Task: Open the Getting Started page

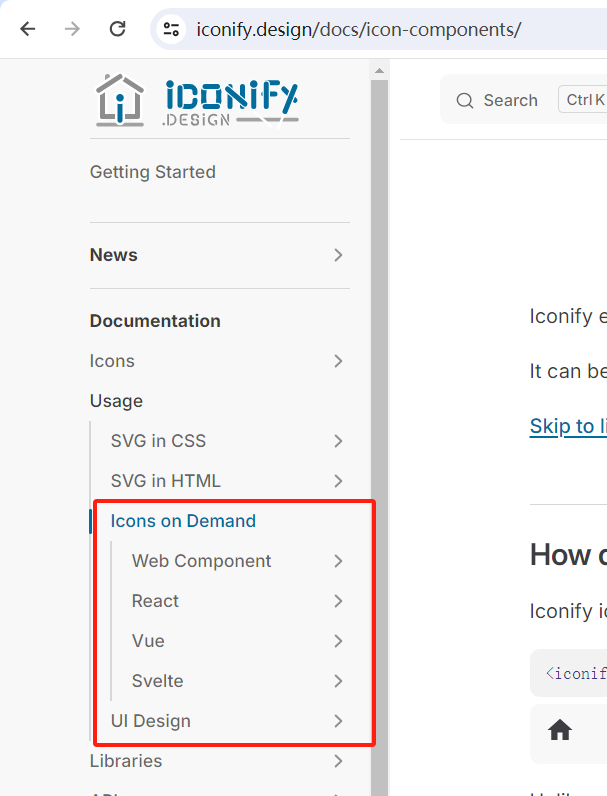Action: pos(153,172)
